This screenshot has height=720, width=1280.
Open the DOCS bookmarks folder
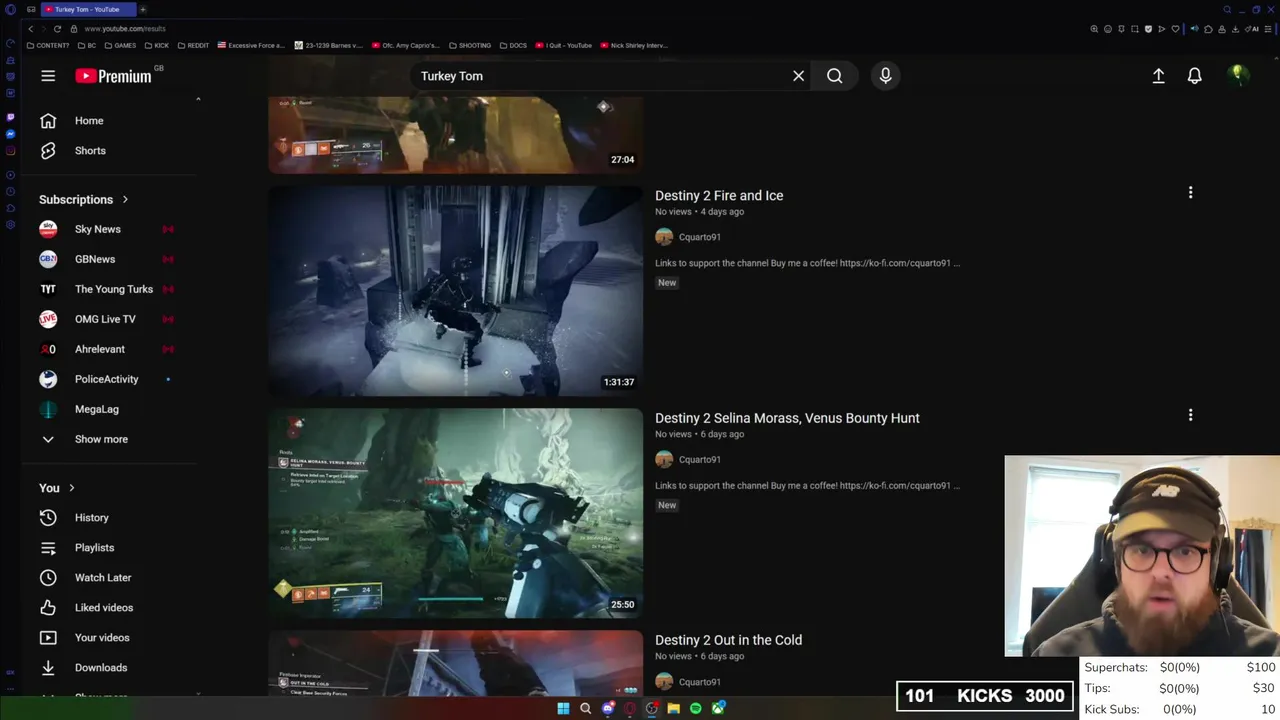[x=513, y=45]
